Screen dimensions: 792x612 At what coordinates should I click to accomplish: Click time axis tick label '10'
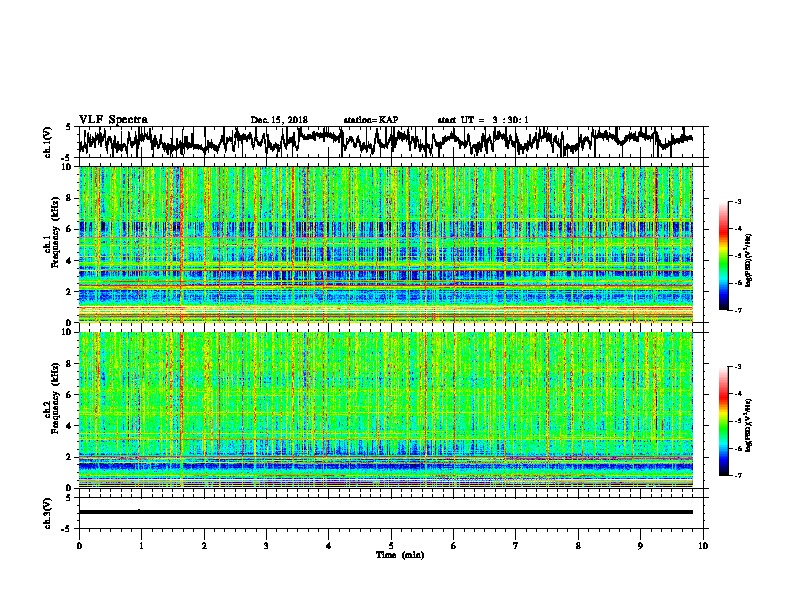tap(703, 545)
